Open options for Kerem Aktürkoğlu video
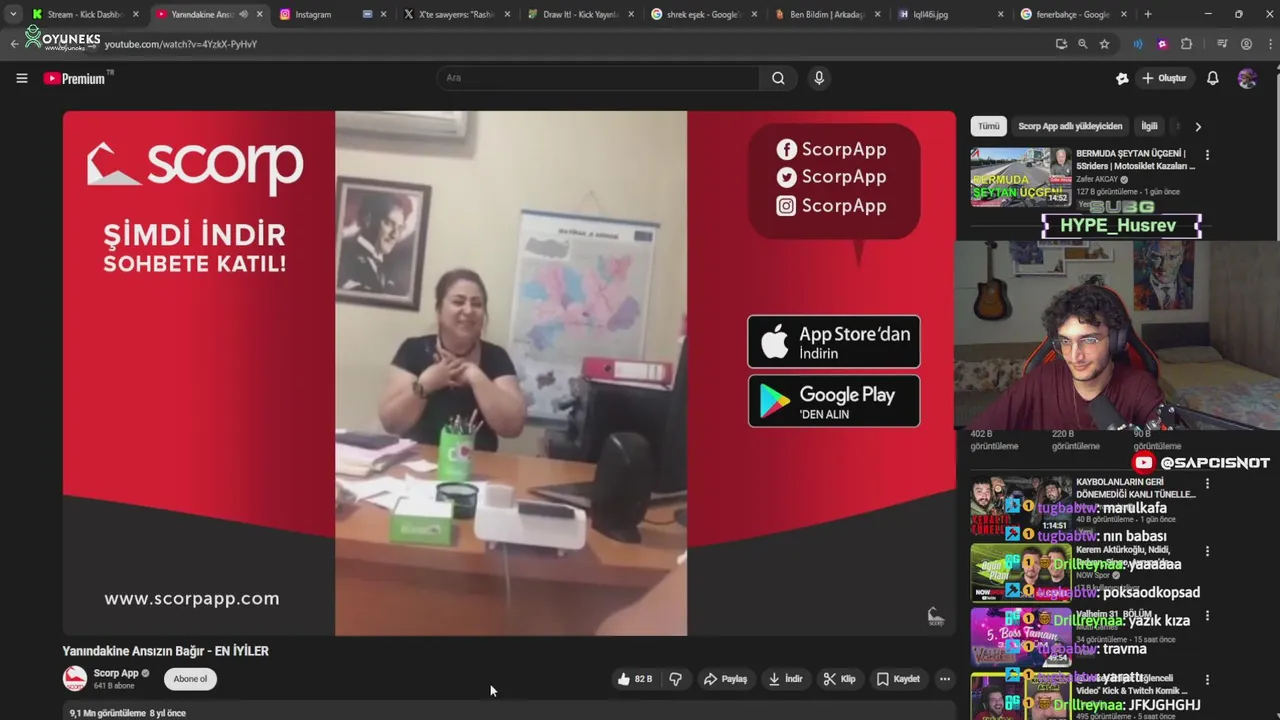Viewport: 1280px width, 720px height. (x=1207, y=551)
